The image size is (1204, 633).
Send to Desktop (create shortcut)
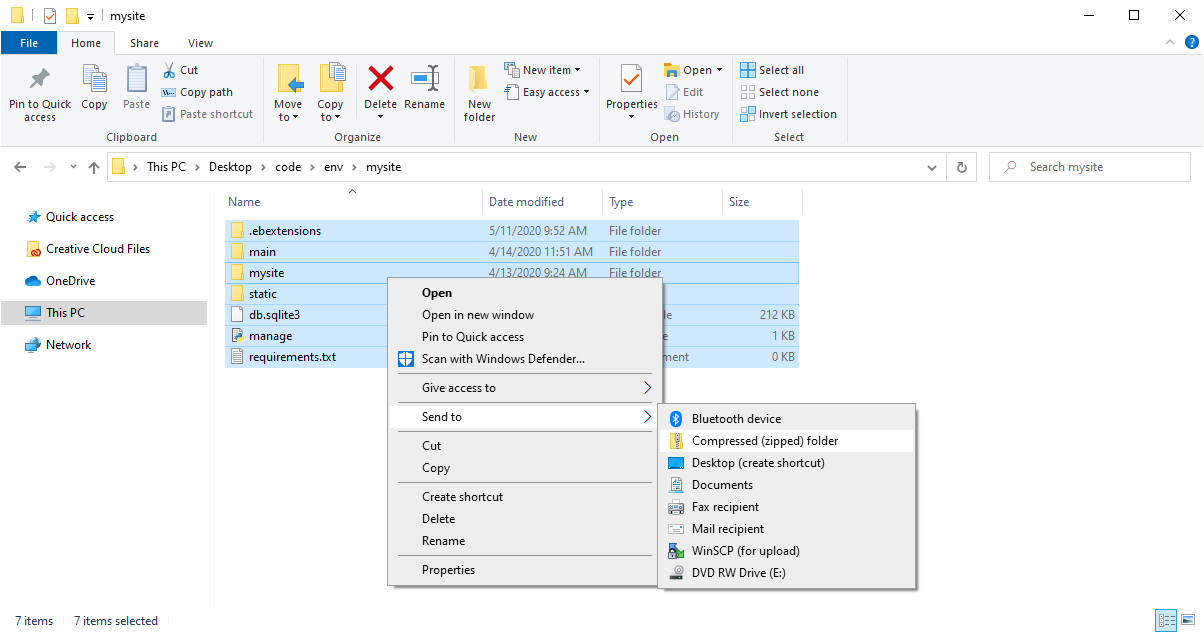click(786, 463)
